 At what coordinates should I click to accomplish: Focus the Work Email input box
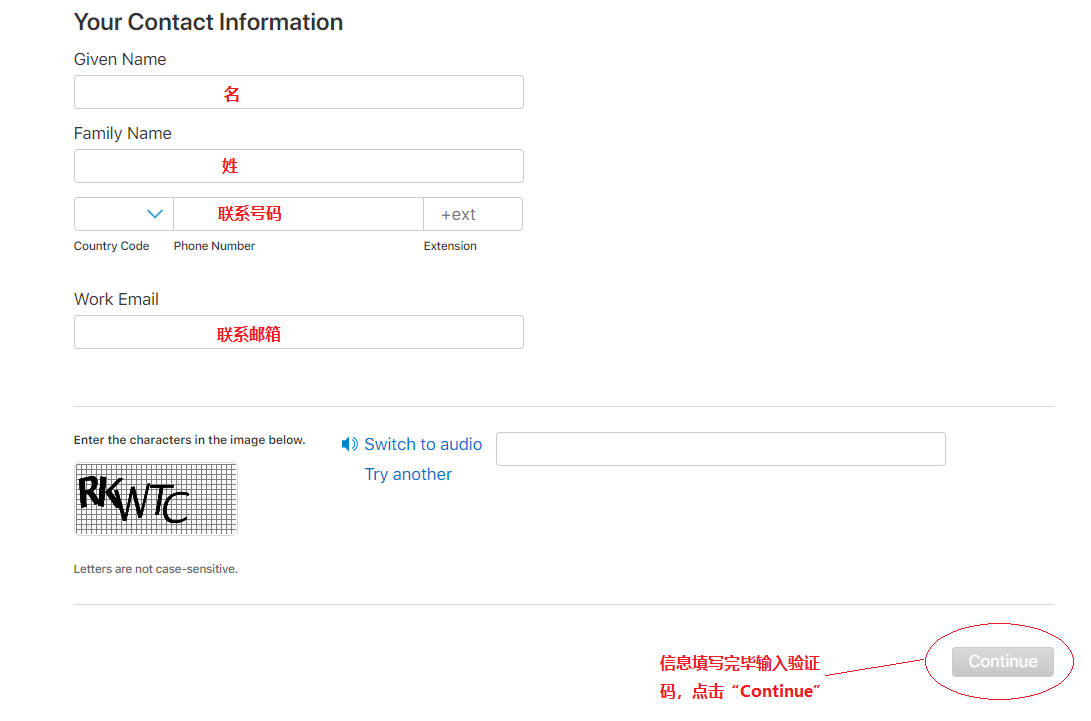pyautogui.click(x=298, y=332)
